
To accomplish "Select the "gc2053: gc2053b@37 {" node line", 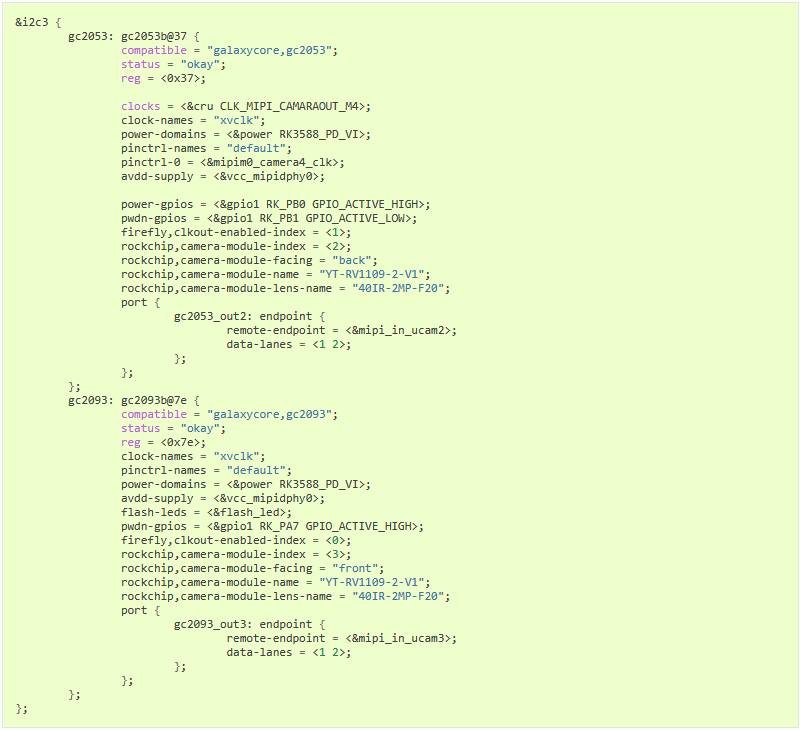I will click(134, 37).
